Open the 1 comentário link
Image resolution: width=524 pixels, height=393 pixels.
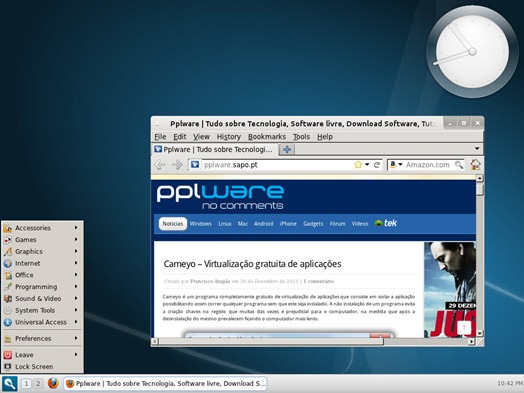pyautogui.click(x=318, y=281)
